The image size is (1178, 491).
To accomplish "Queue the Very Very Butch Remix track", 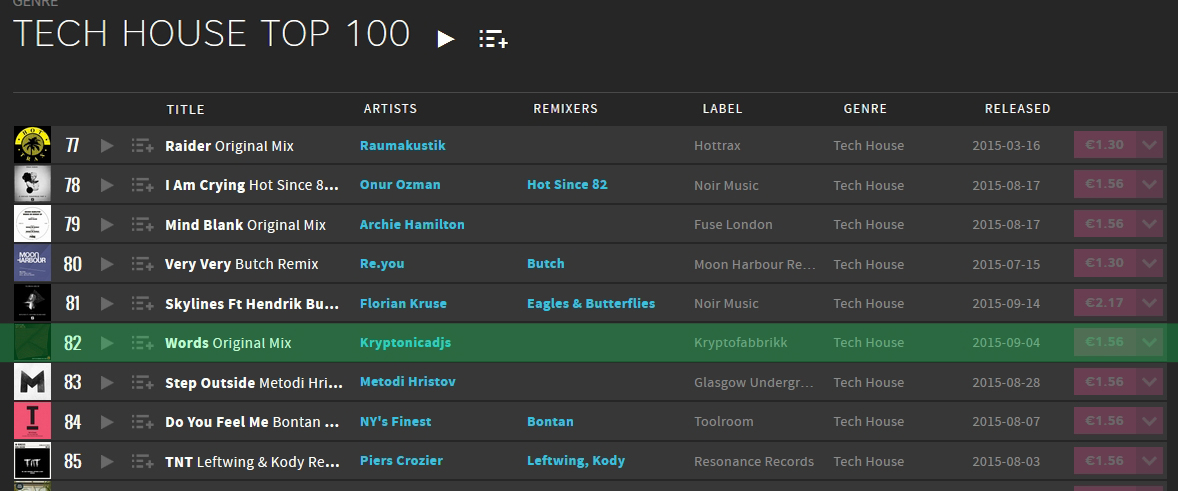I will tap(141, 265).
